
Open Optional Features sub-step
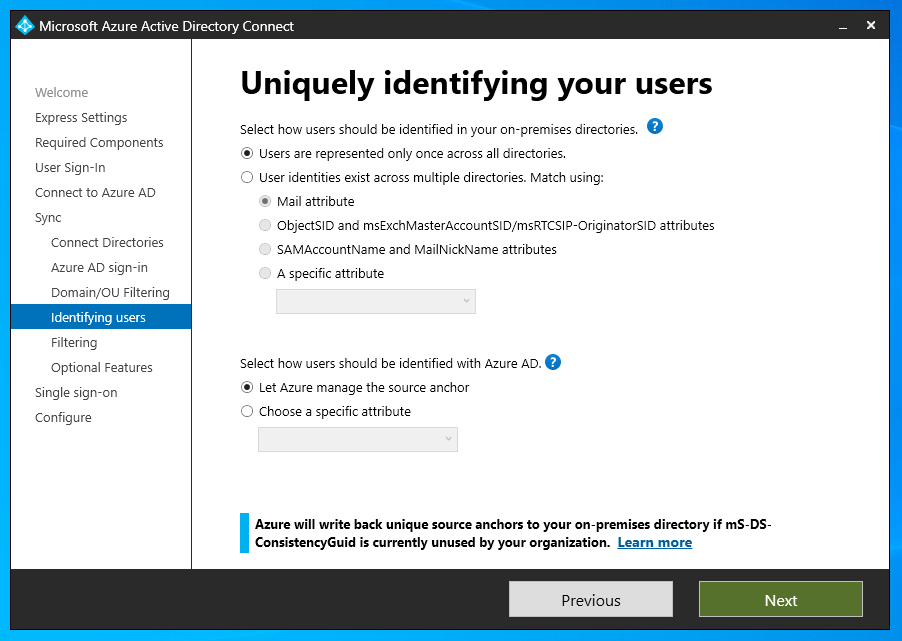pyautogui.click(x=101, y=368)
